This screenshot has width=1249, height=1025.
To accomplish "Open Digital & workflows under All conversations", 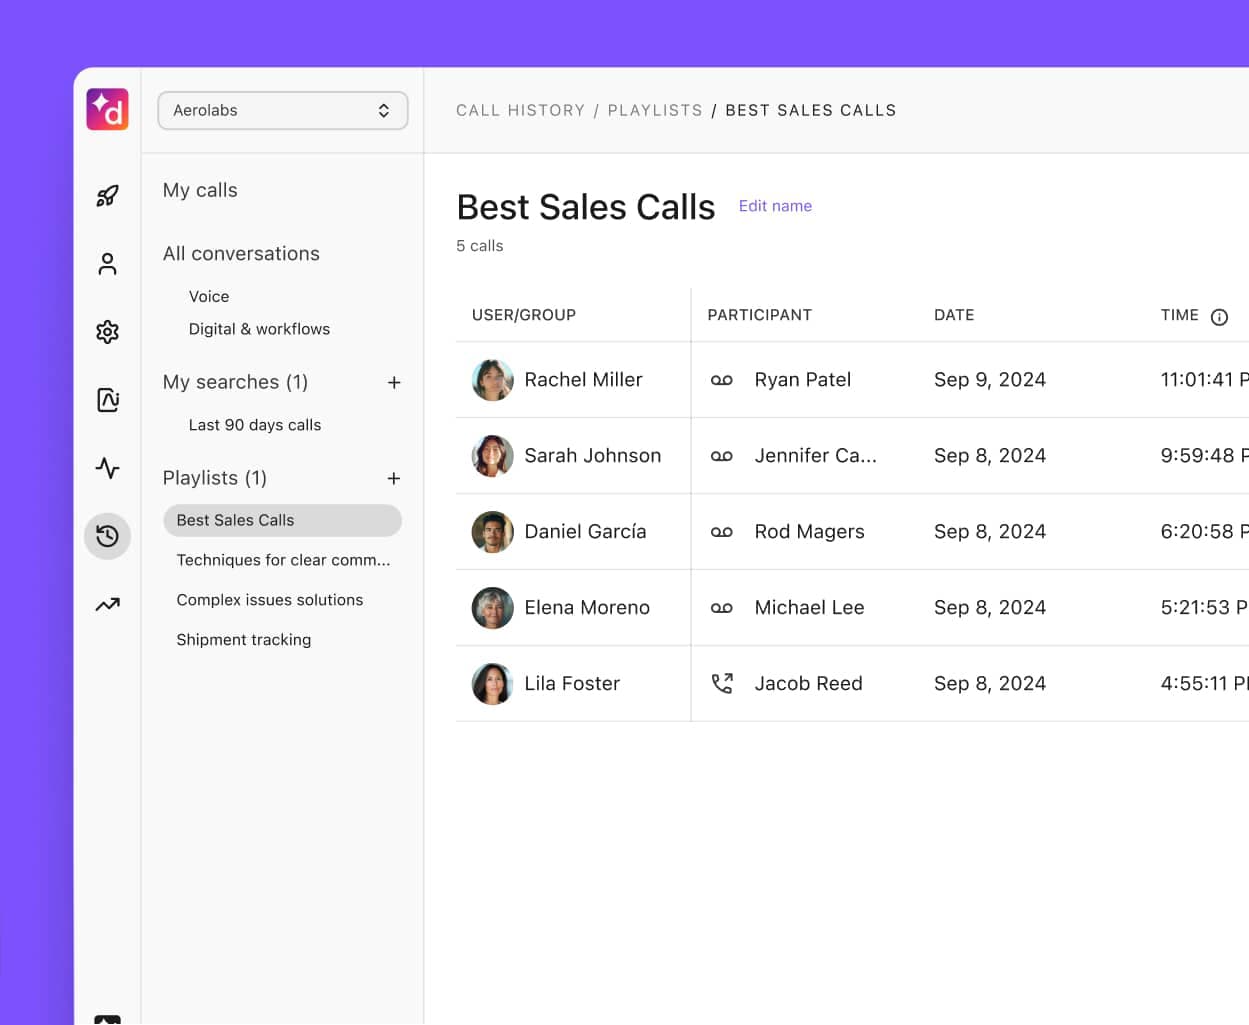I will [259, 328].
